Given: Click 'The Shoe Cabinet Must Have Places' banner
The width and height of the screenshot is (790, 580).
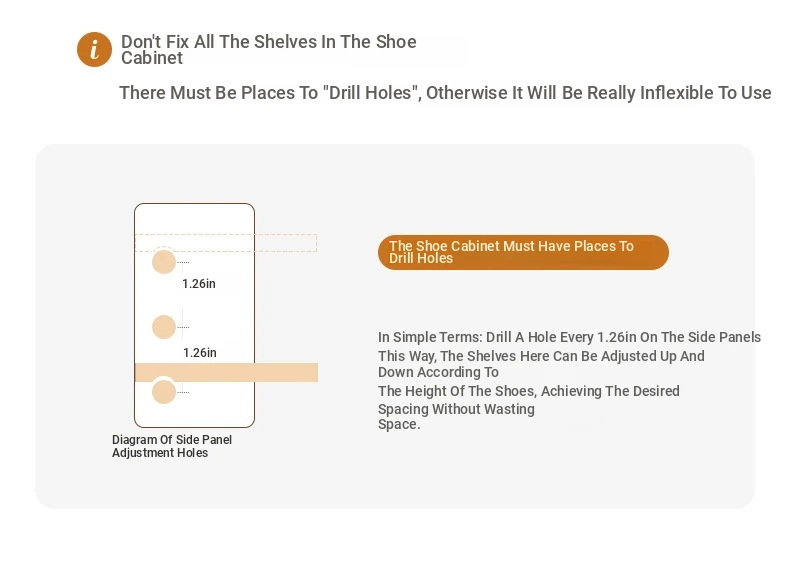Looking at the screenshot, I should [523, 252].
